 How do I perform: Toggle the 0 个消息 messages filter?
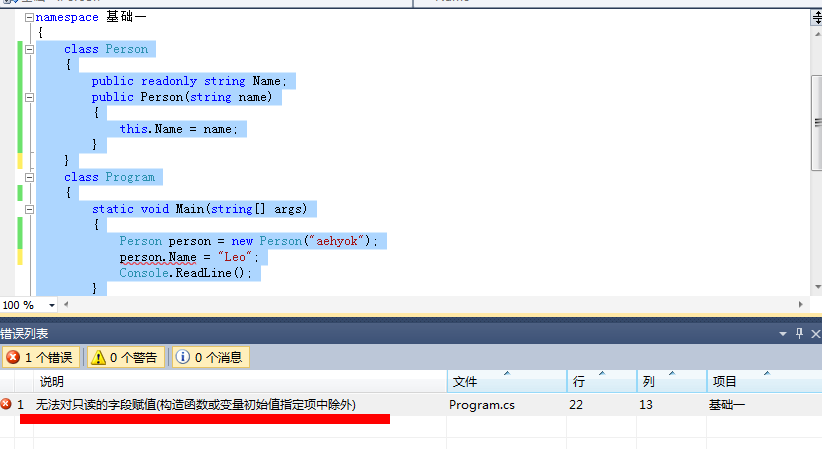click(210, 357)
